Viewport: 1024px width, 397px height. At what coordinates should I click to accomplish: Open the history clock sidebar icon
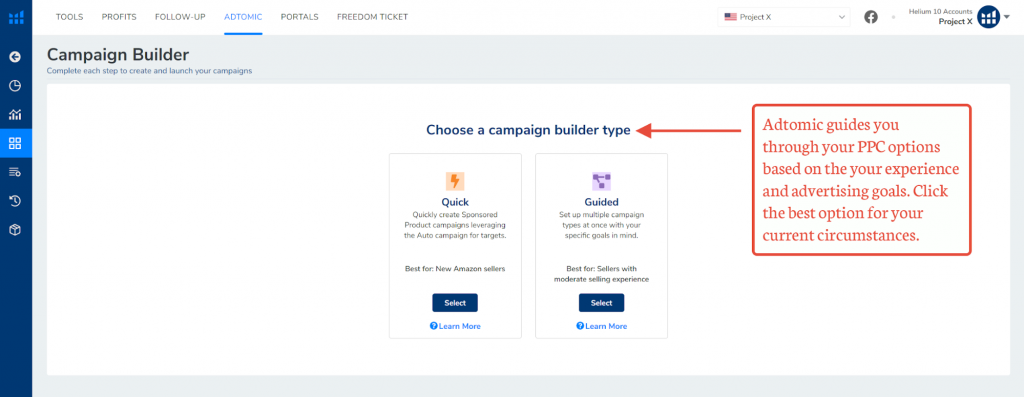pos(15,201)
